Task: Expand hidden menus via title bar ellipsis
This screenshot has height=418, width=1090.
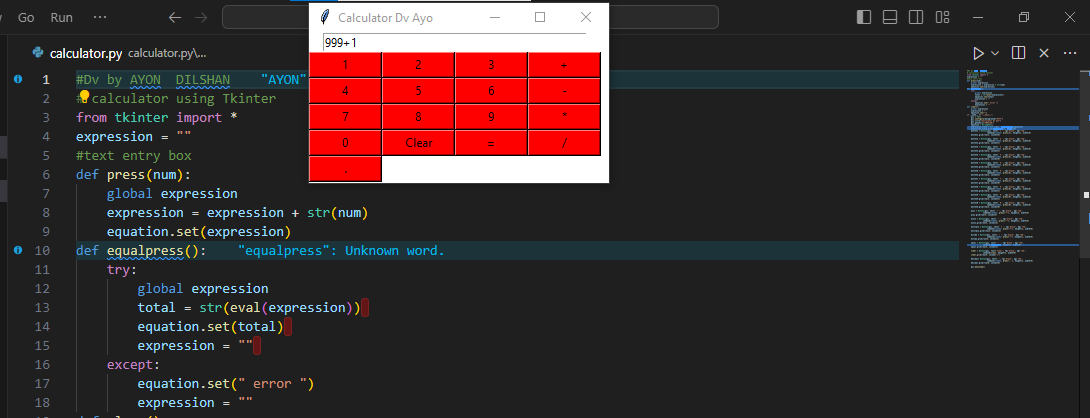Action: click(100, 18)
